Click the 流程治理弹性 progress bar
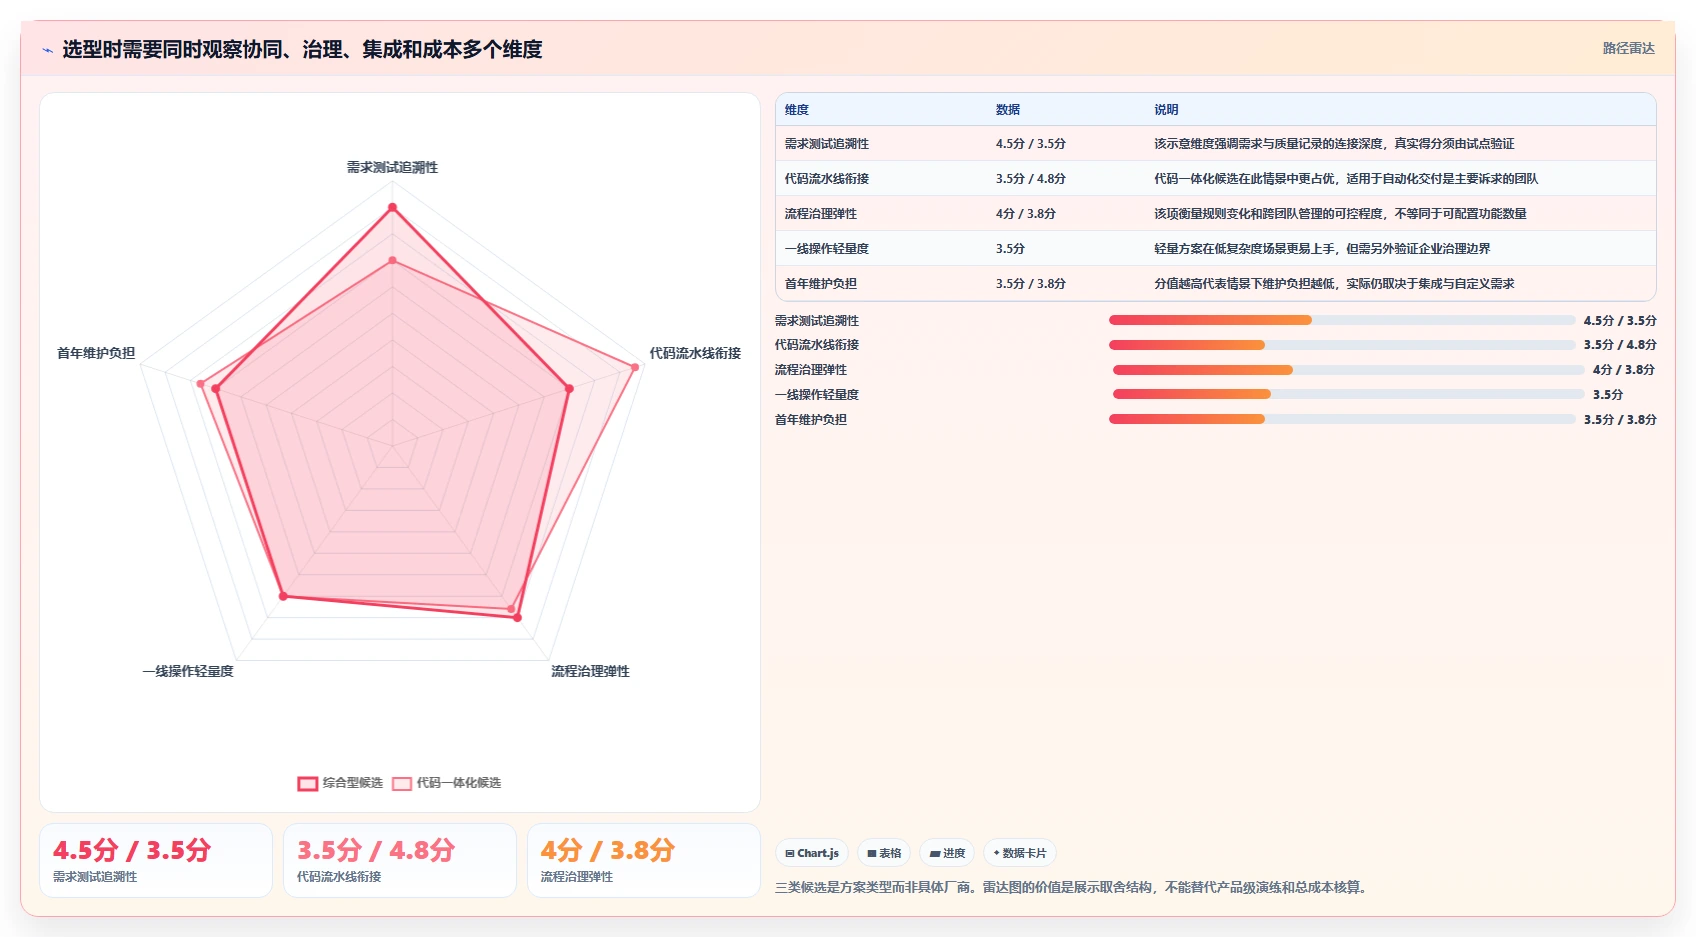This screenshot has height=937, width=1696. click(x=1349, y=370)
